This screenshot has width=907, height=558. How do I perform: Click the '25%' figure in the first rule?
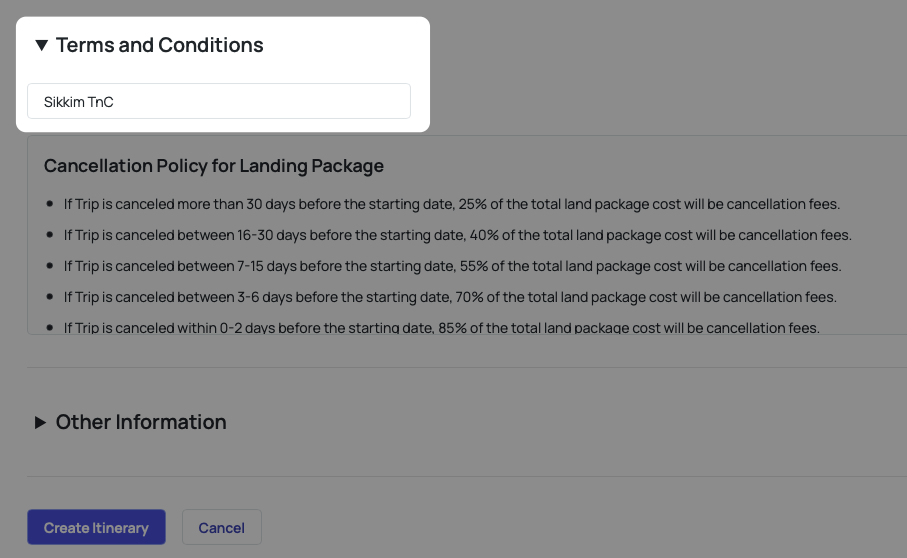point(473,204)
